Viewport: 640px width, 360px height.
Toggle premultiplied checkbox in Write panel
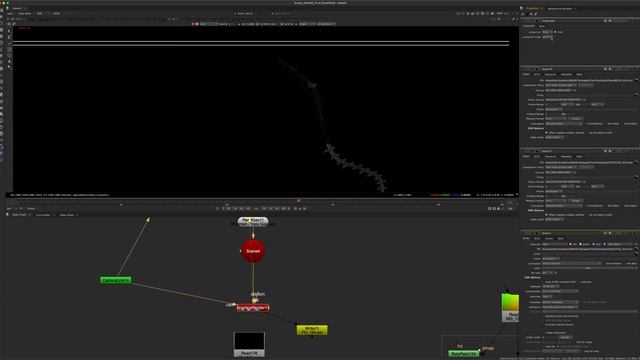point(605,263)
